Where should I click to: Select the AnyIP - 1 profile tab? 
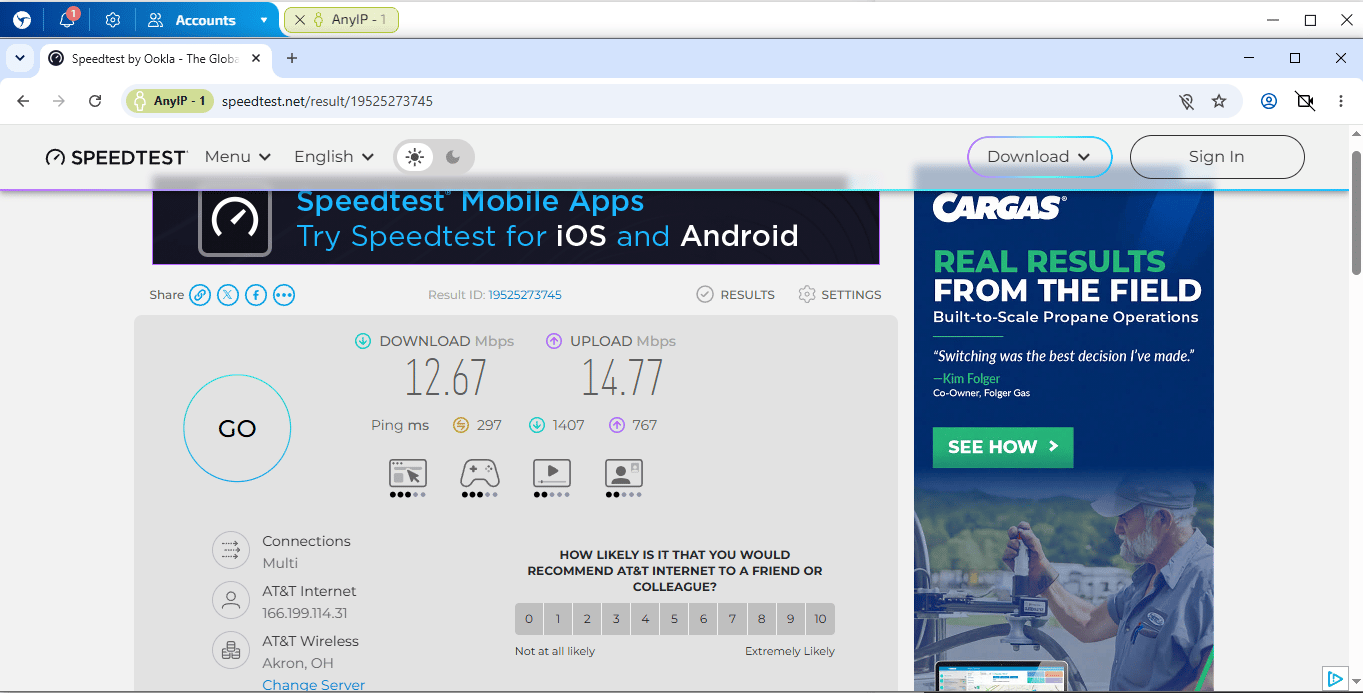pos(341,20)
